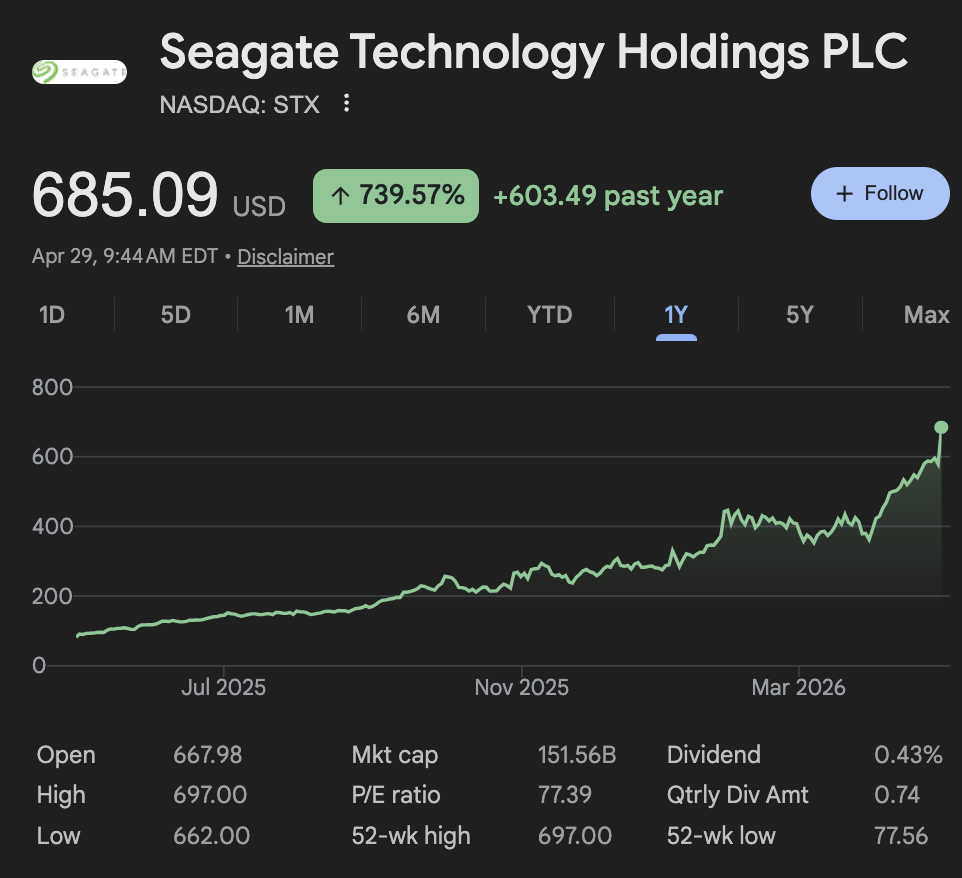962x878 pixels.
Task: Select the 5D time range tab
Action: pyautogui.click(x=175, y=315)
